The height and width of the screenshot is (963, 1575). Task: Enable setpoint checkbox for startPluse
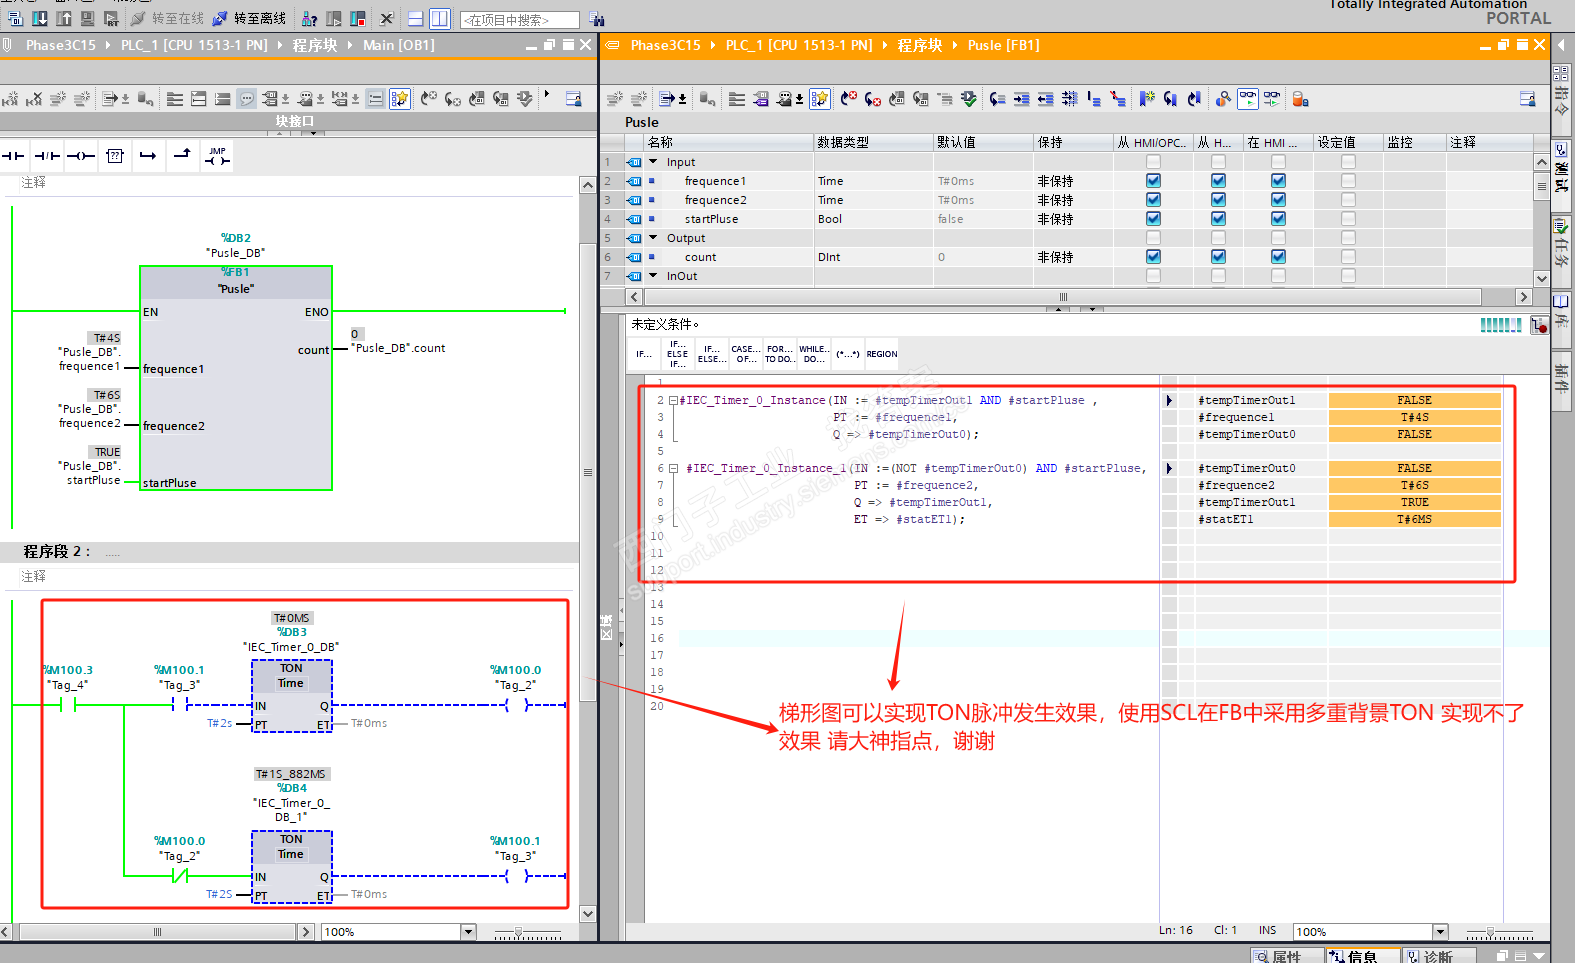tap(1348, 219)
